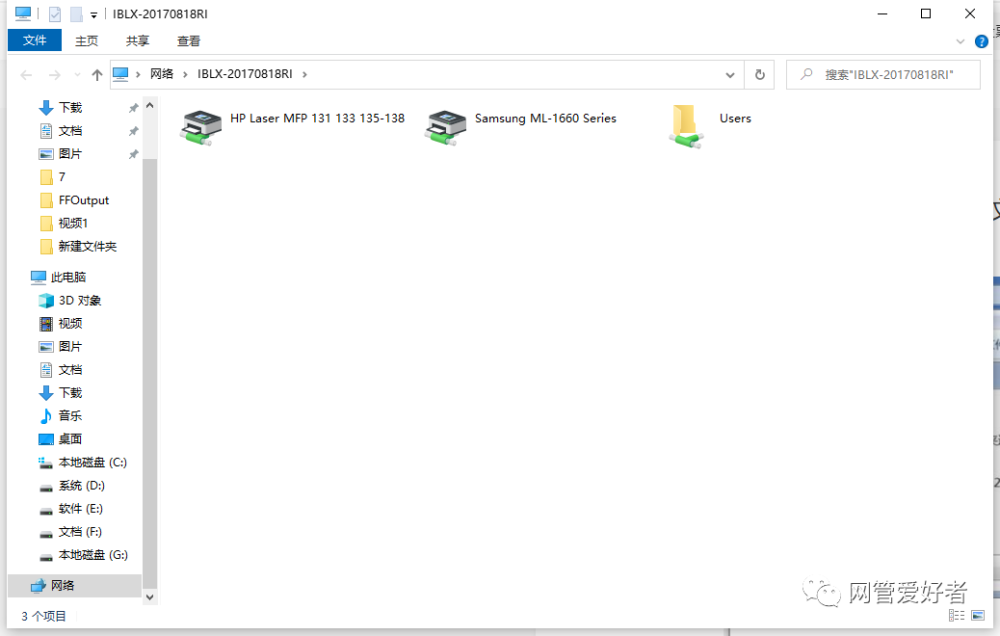This screenshot has width=1000, height=636.
Task: Click the computer icon in the address bar
Action: tap(121, 74)
